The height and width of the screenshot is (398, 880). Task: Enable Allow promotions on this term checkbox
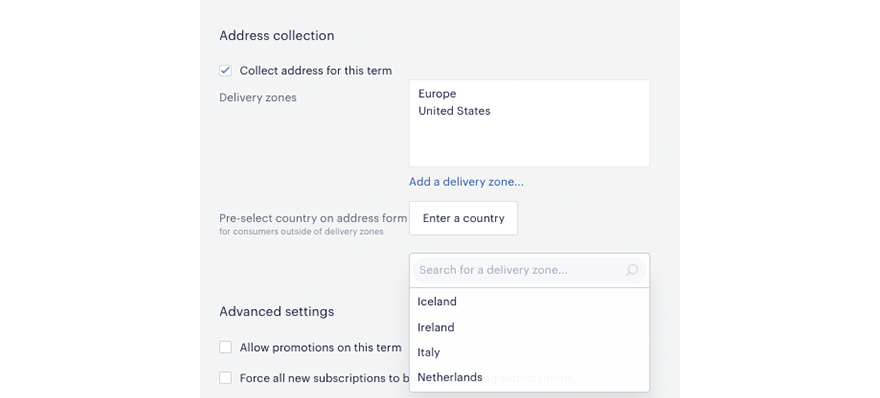click(x=226, y=347)
